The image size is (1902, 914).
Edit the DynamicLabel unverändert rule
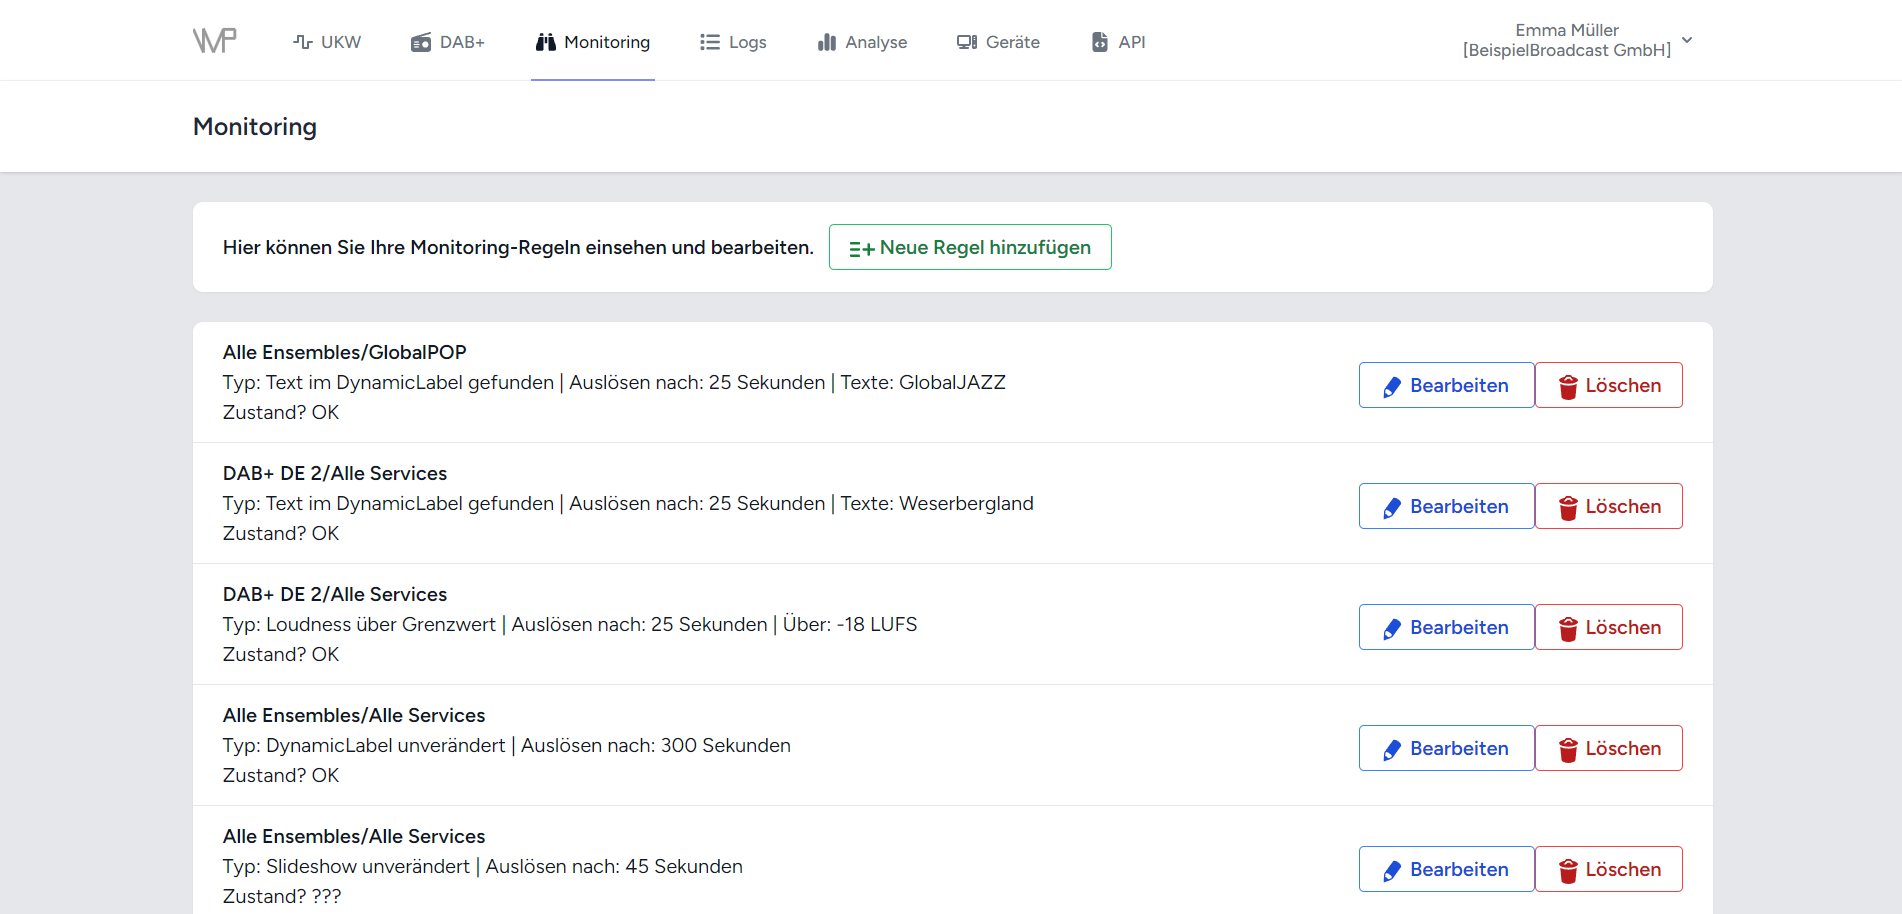coord(1446,748)
